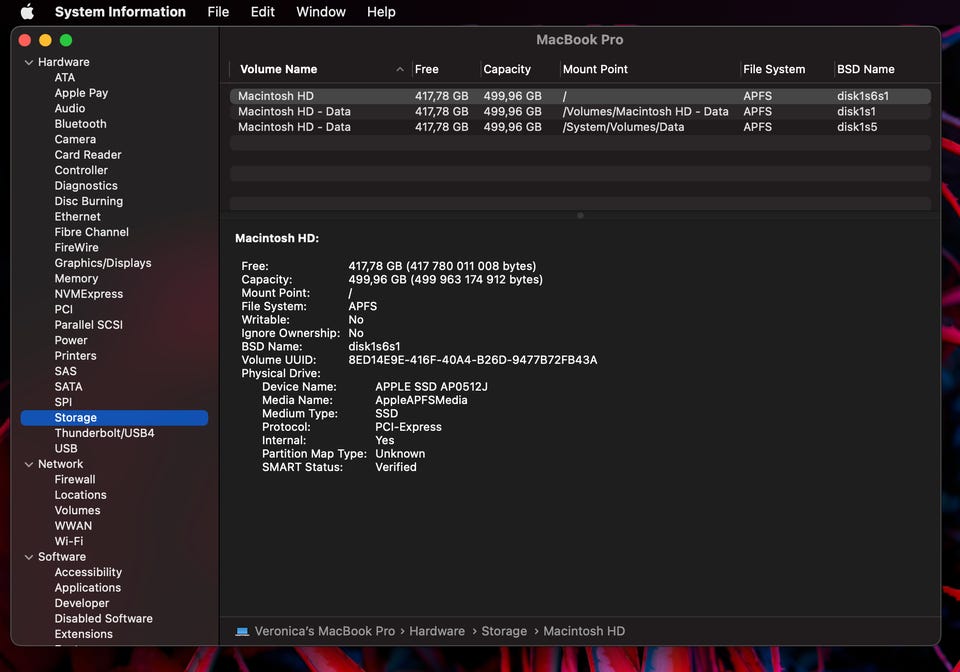Select the Macintosh HD - Data row on disk1s5

(x=294, y=127)
